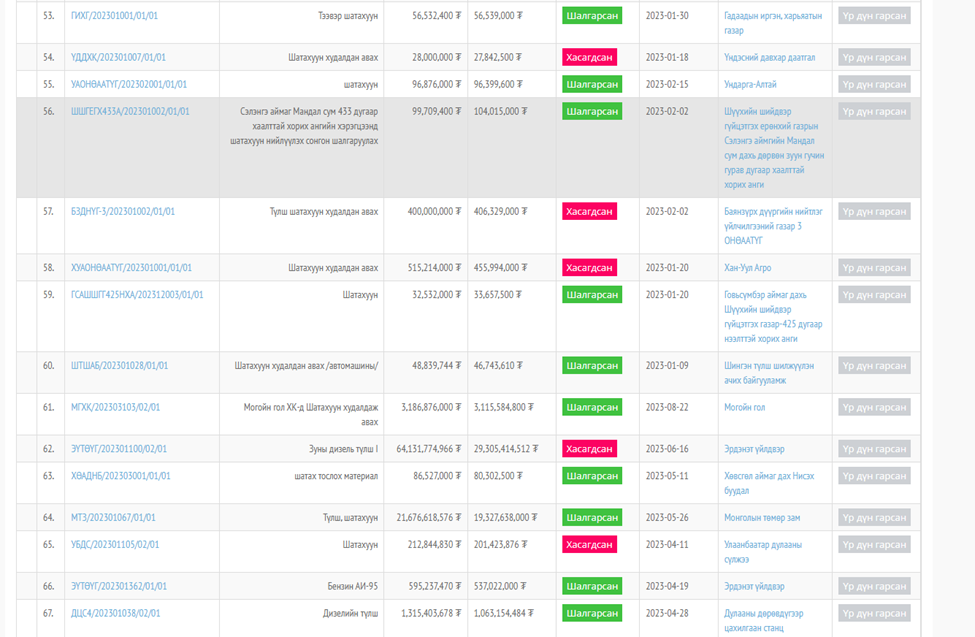Click red Хасагдсан badge in row 62

pyautogui.click(x=589, y=449)
